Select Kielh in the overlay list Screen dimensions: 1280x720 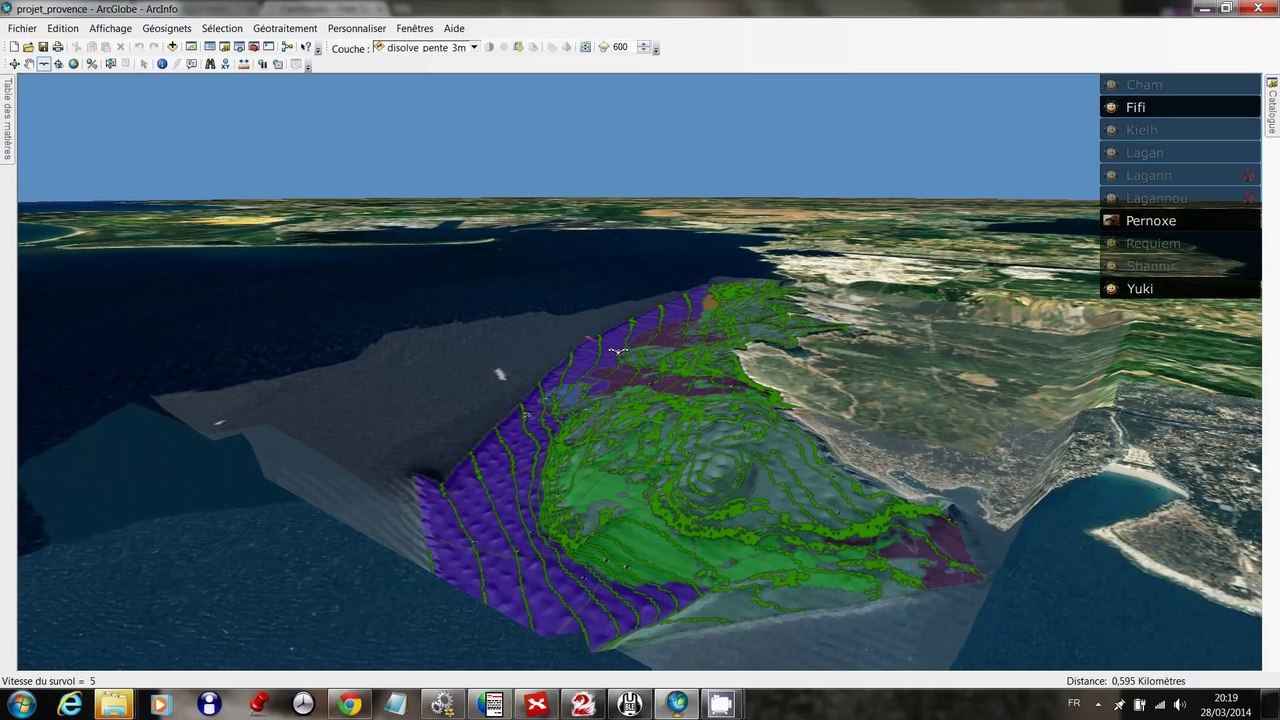coord(1180,130)
